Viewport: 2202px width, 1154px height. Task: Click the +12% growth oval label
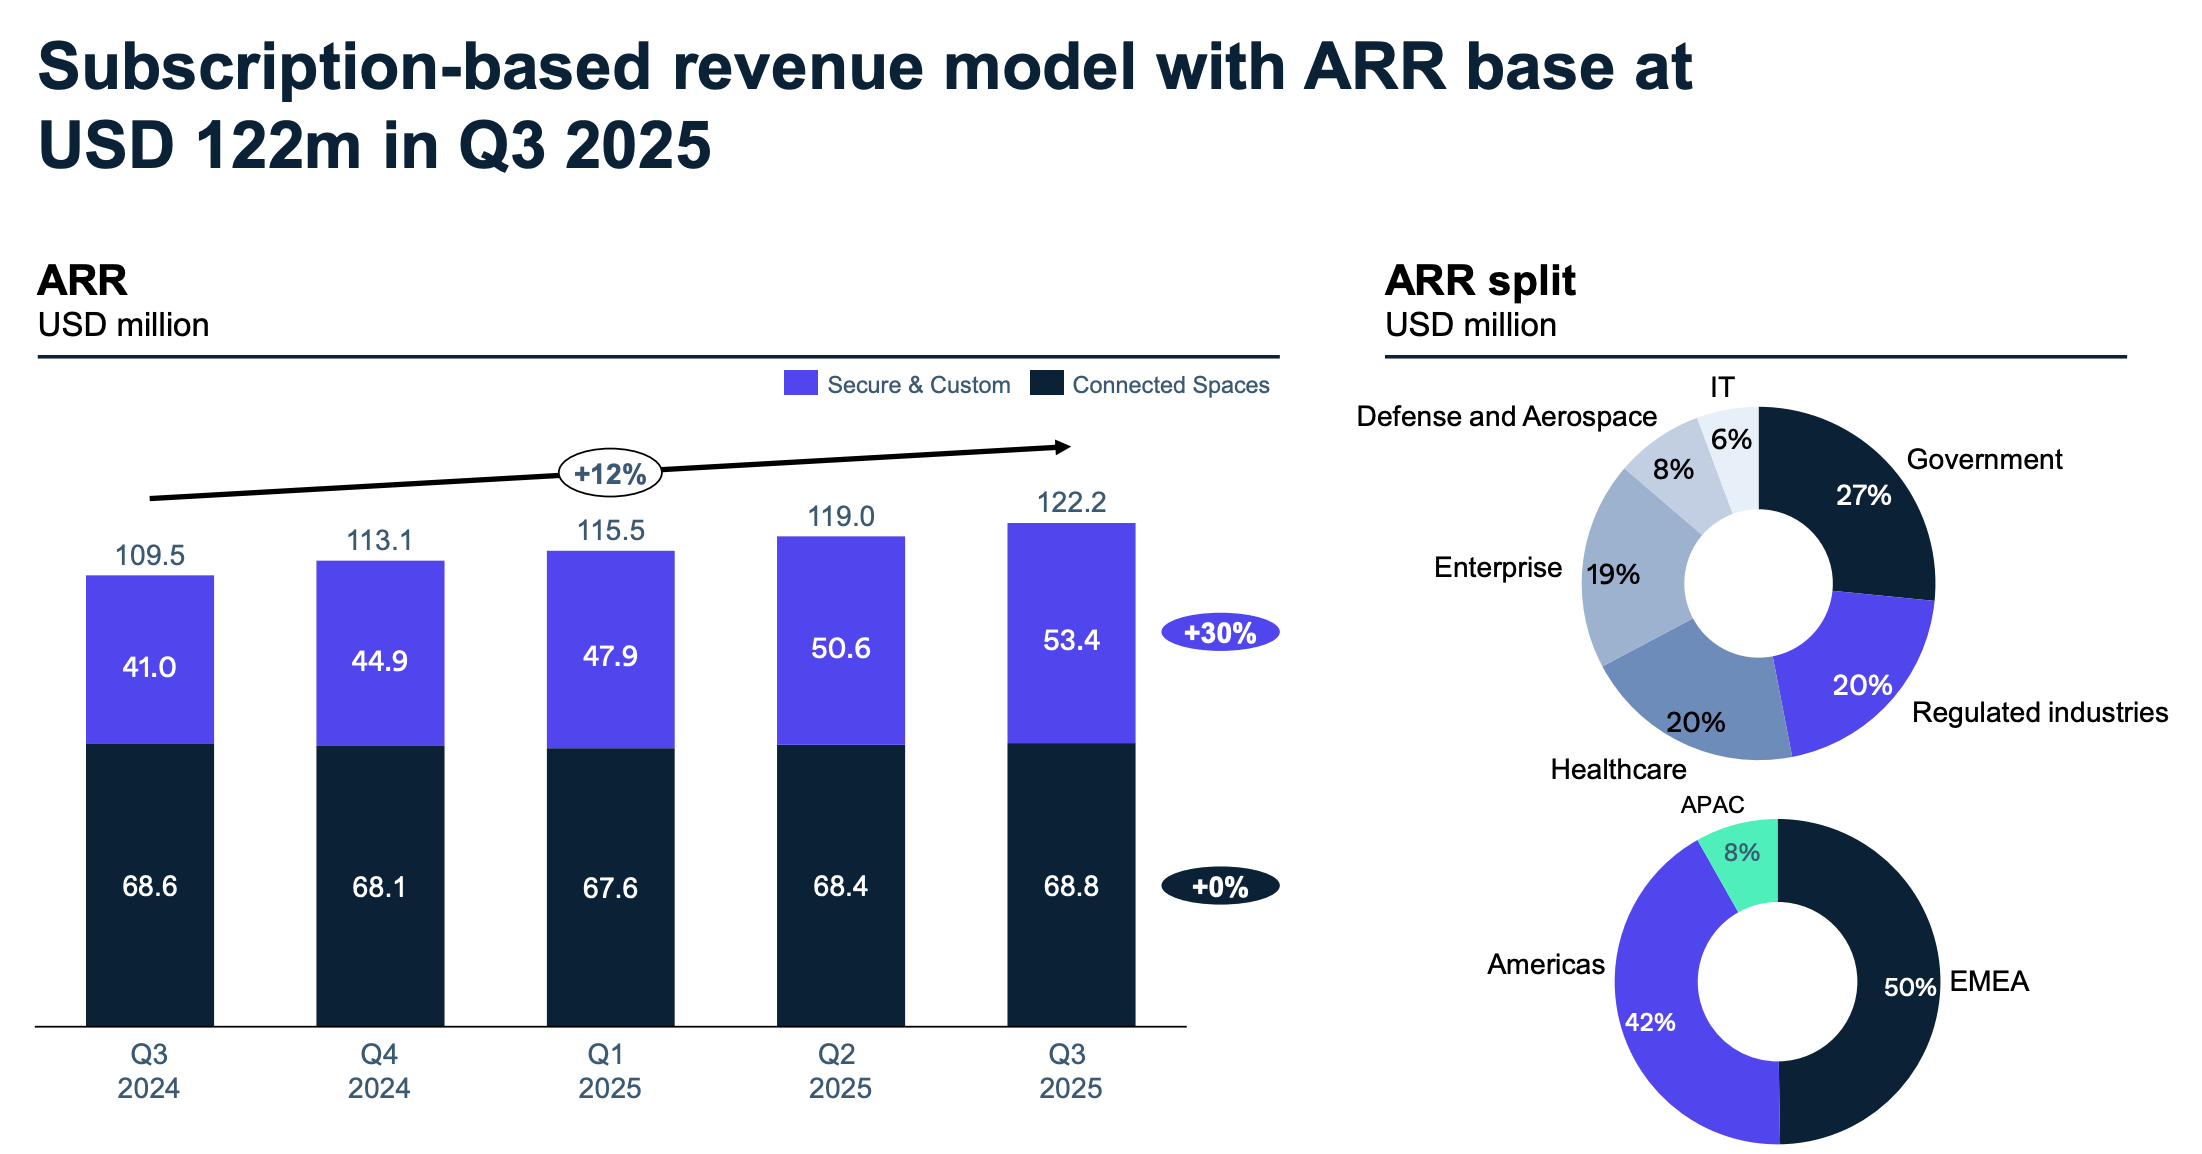[610, 474]
